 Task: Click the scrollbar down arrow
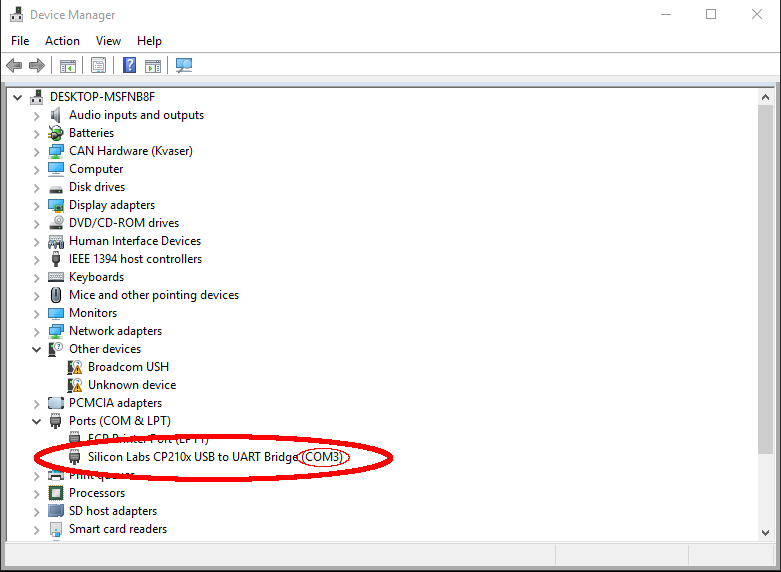click(x=766, y=532)
